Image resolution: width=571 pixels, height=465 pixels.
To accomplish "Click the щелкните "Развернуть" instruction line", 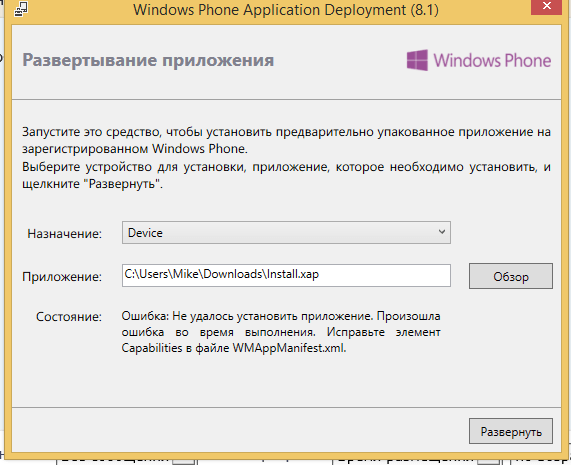I will click(92, 184).
